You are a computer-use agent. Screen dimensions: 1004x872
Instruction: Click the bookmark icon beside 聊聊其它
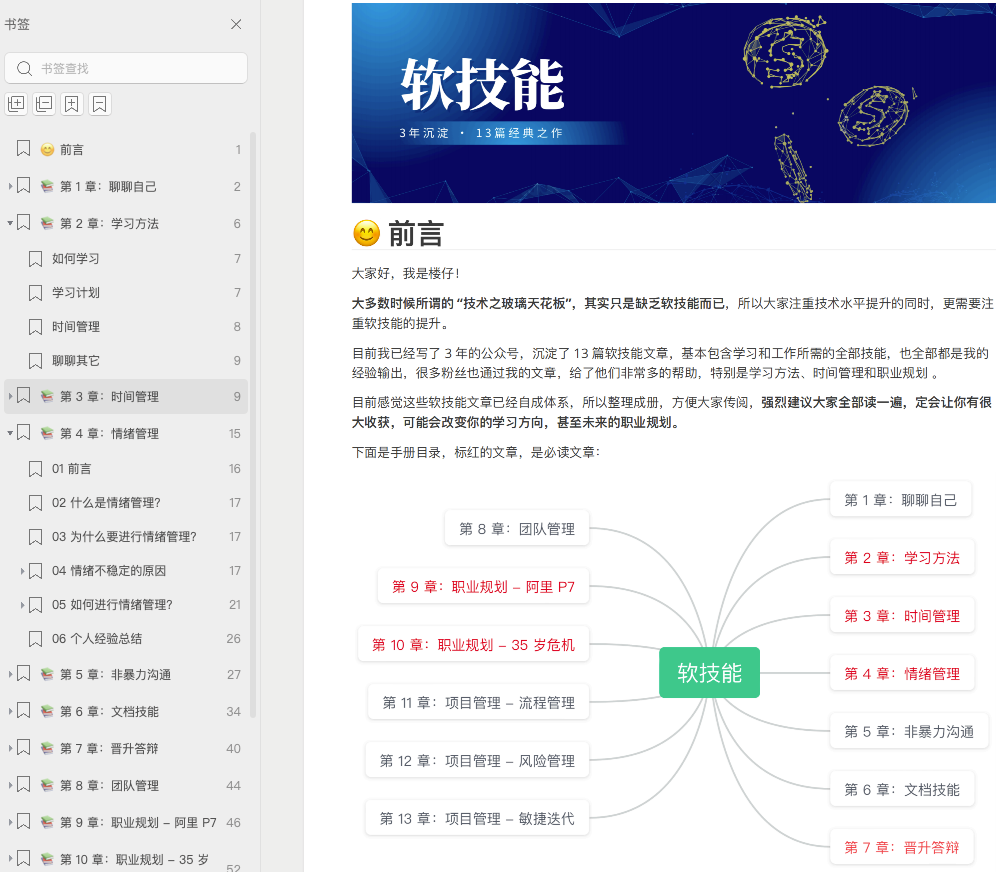coord(36,360)
